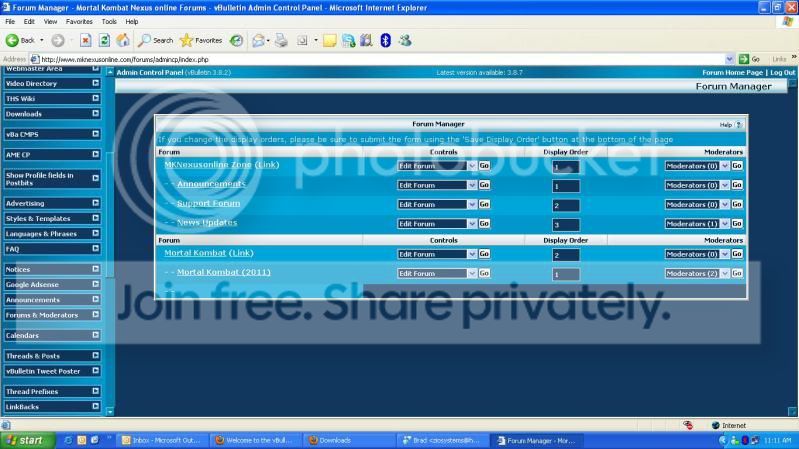Open the Mortal Kombat (Link) forum
Screen dimensions: 799x449
(209, 253)
